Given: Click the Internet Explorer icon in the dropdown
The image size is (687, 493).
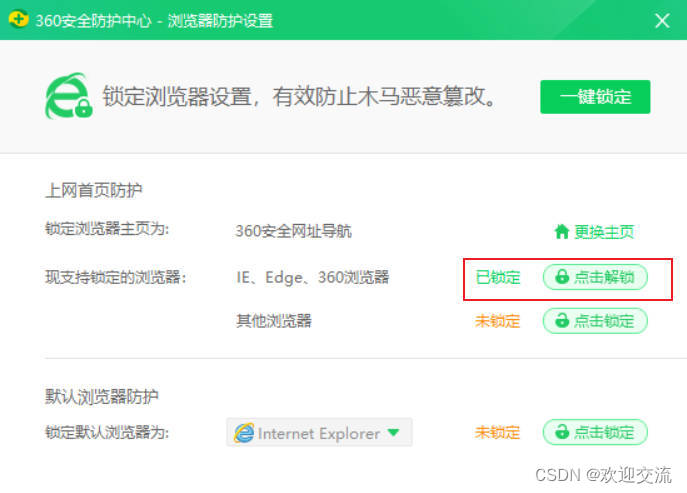Looking at the screenshot, I should (244, 433).
